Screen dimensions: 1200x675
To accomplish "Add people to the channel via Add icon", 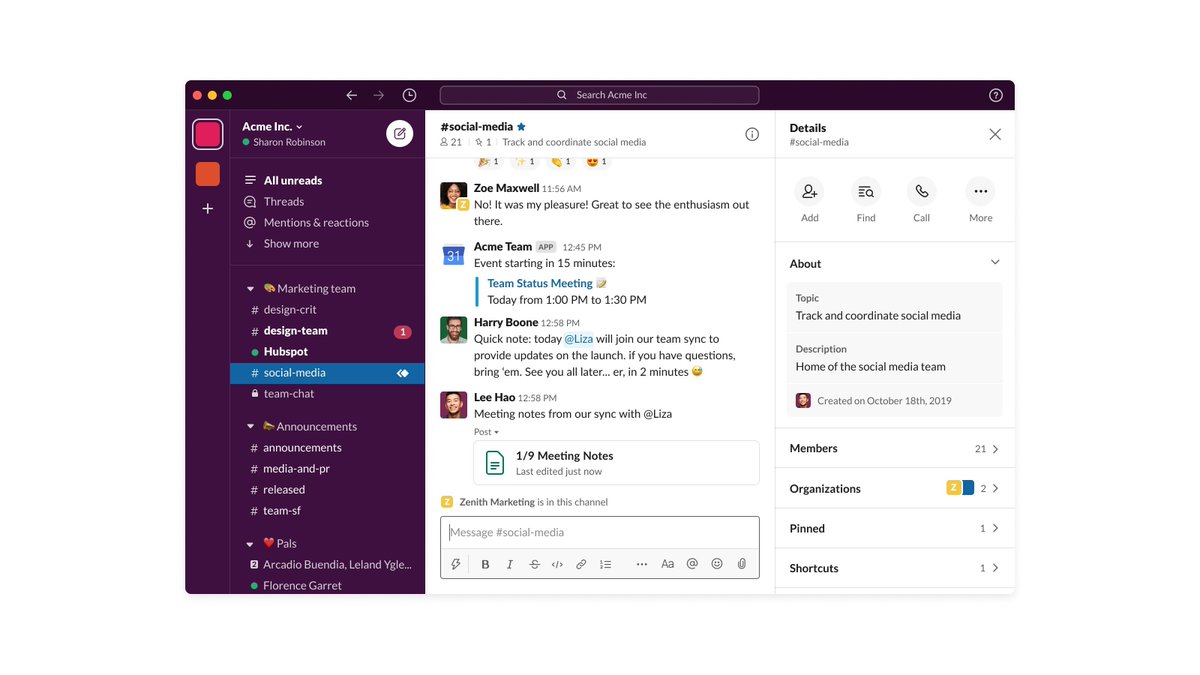I will [x=809, y=193].
